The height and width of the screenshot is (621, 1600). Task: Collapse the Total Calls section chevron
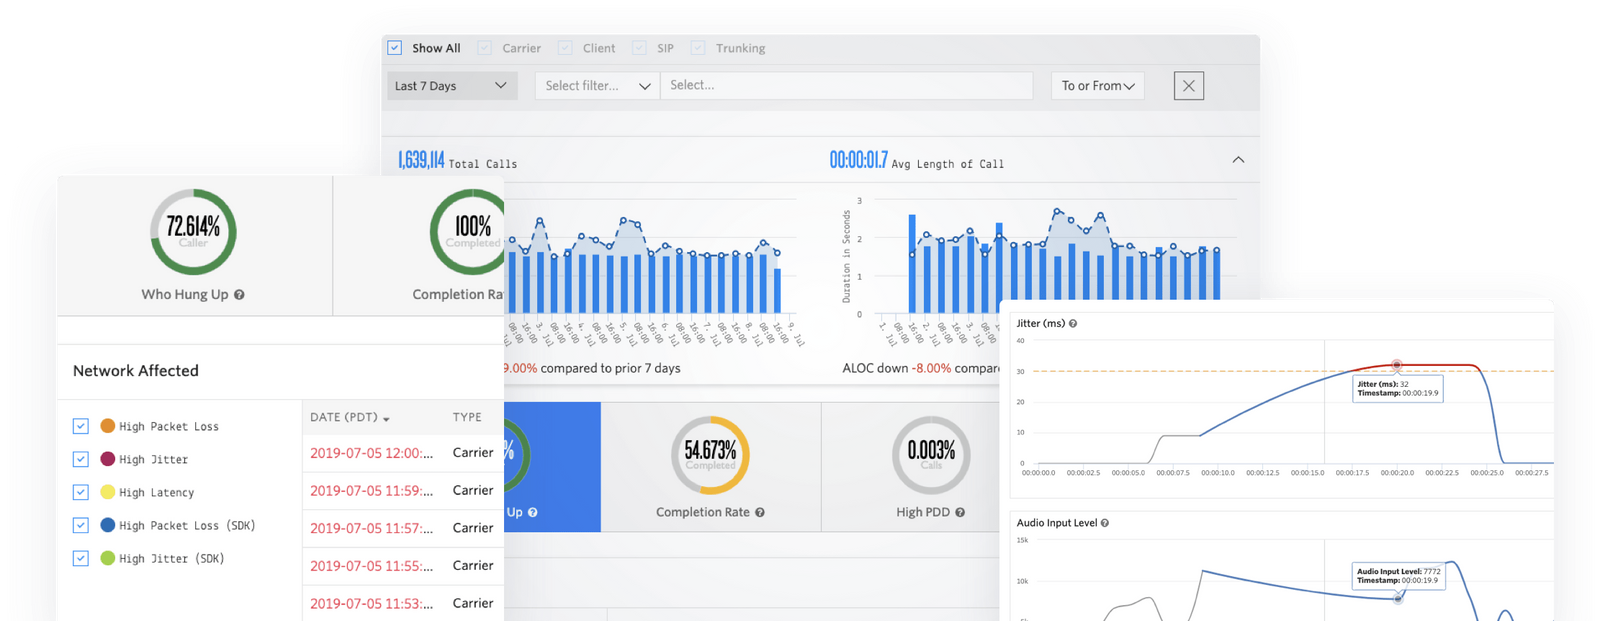pyautogui.click(x=1238, y=160)
